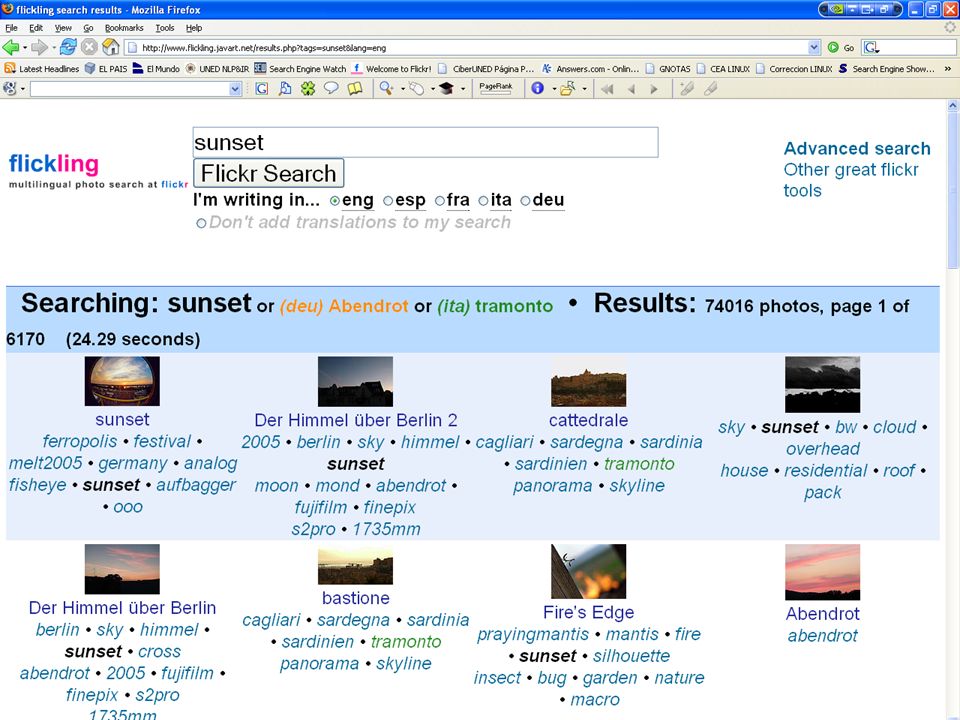This screenshot has width=960, height=720.
Task: Select the fra language radio button
Action: 440,201
